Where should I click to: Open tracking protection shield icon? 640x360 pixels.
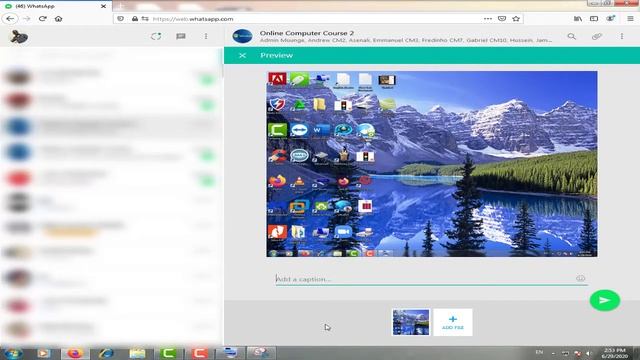[x=120, y=19]
